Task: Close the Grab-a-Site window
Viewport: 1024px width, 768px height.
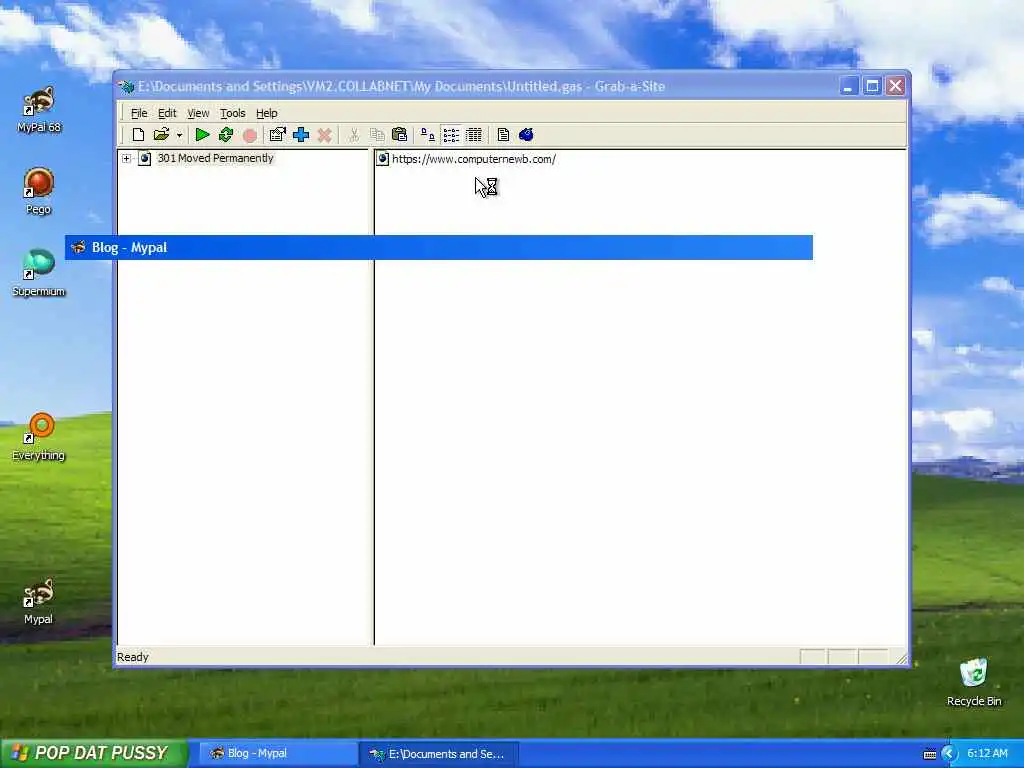Action: [895, 86]
